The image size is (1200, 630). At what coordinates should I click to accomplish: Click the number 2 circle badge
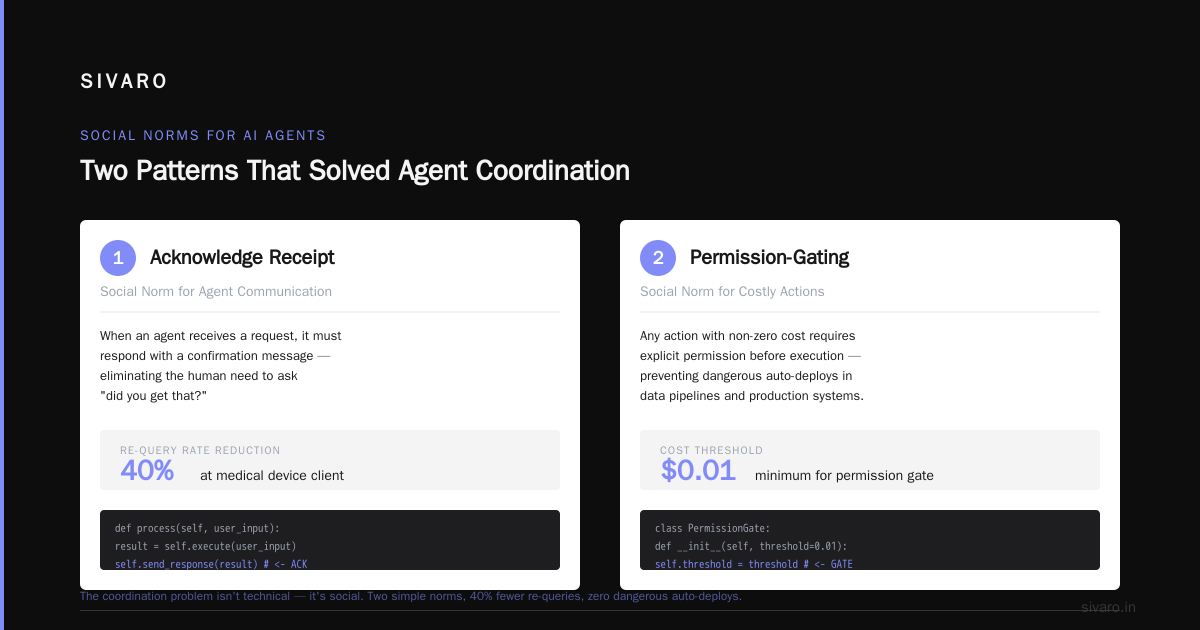click(658, 258)
